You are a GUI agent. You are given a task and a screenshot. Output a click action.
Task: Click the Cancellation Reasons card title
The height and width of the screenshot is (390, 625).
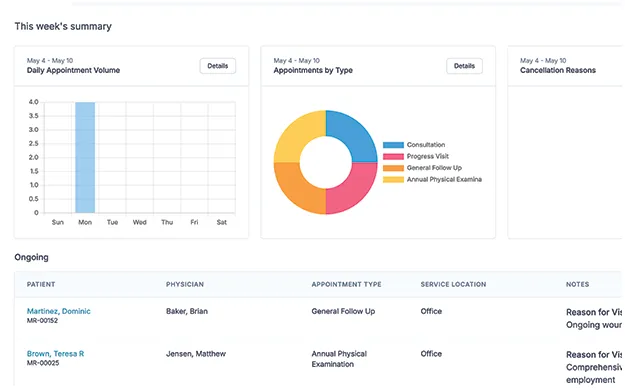click(558, 70)
